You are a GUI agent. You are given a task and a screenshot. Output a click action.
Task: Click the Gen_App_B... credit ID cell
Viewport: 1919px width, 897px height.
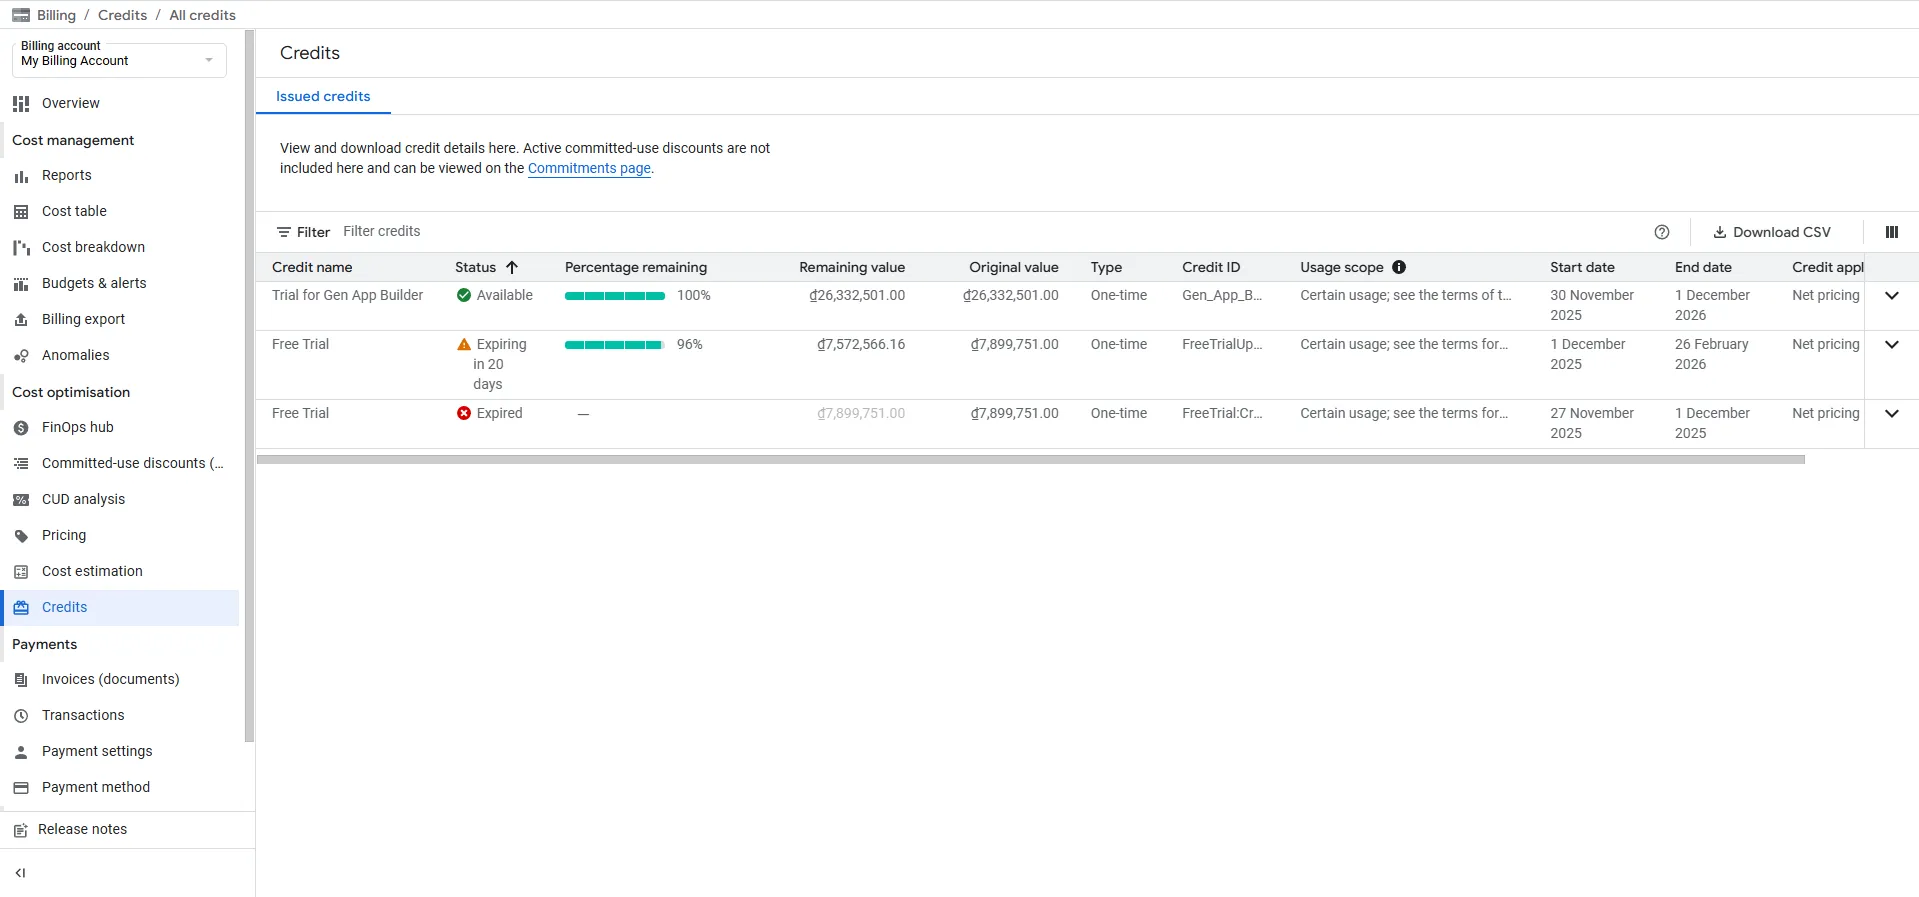tap(1222, 296)
